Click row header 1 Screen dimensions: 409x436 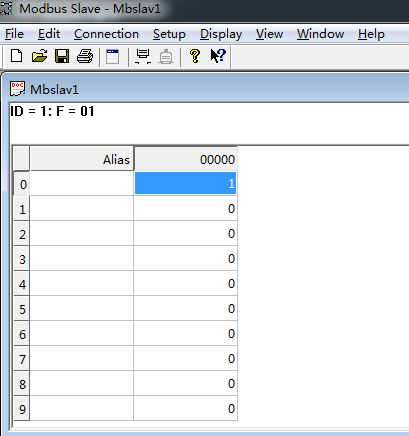point(22,209)
